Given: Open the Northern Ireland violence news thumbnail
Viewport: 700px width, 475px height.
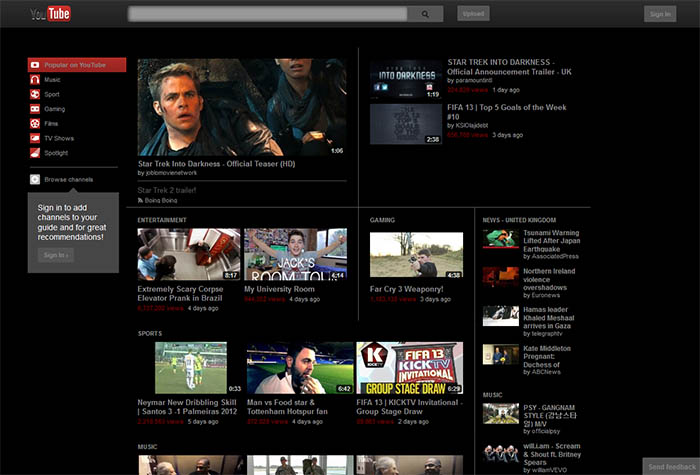Looking at the screenshot, I should [x=501, y=277].
